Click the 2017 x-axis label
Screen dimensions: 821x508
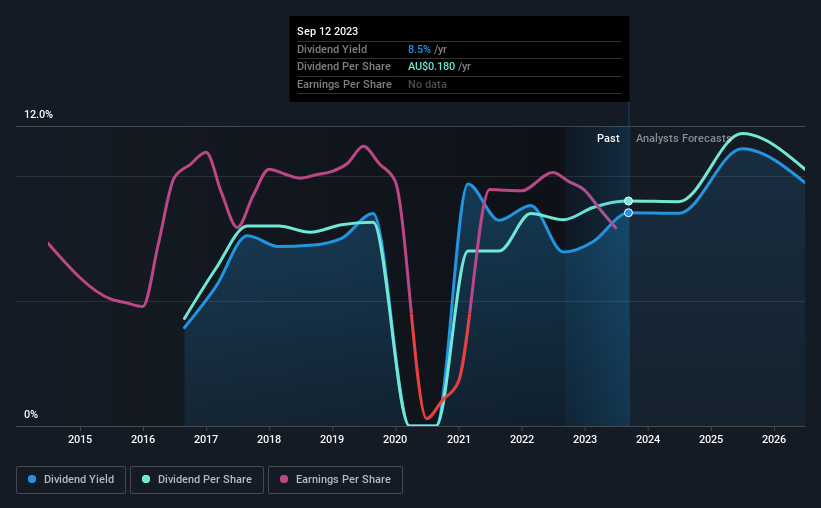[x=206, y=439]
